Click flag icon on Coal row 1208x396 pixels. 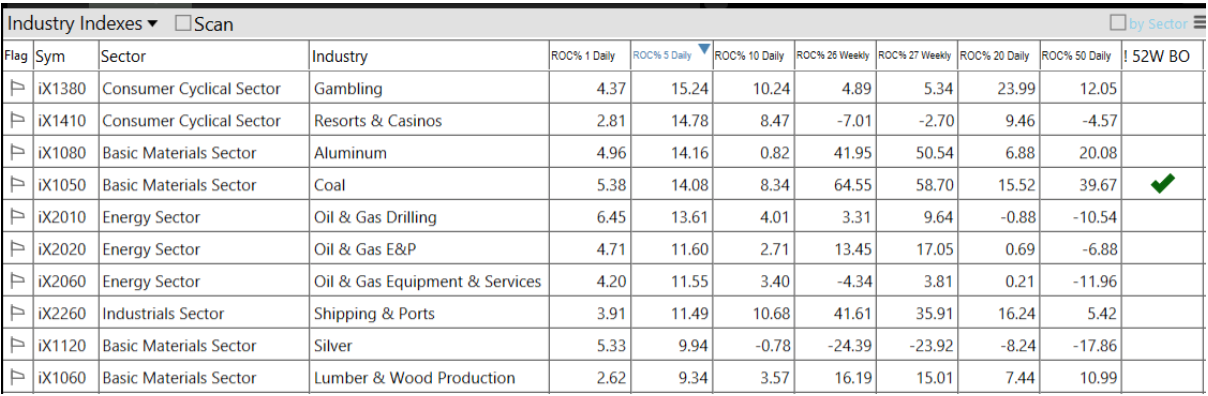(x=17, y=185)
